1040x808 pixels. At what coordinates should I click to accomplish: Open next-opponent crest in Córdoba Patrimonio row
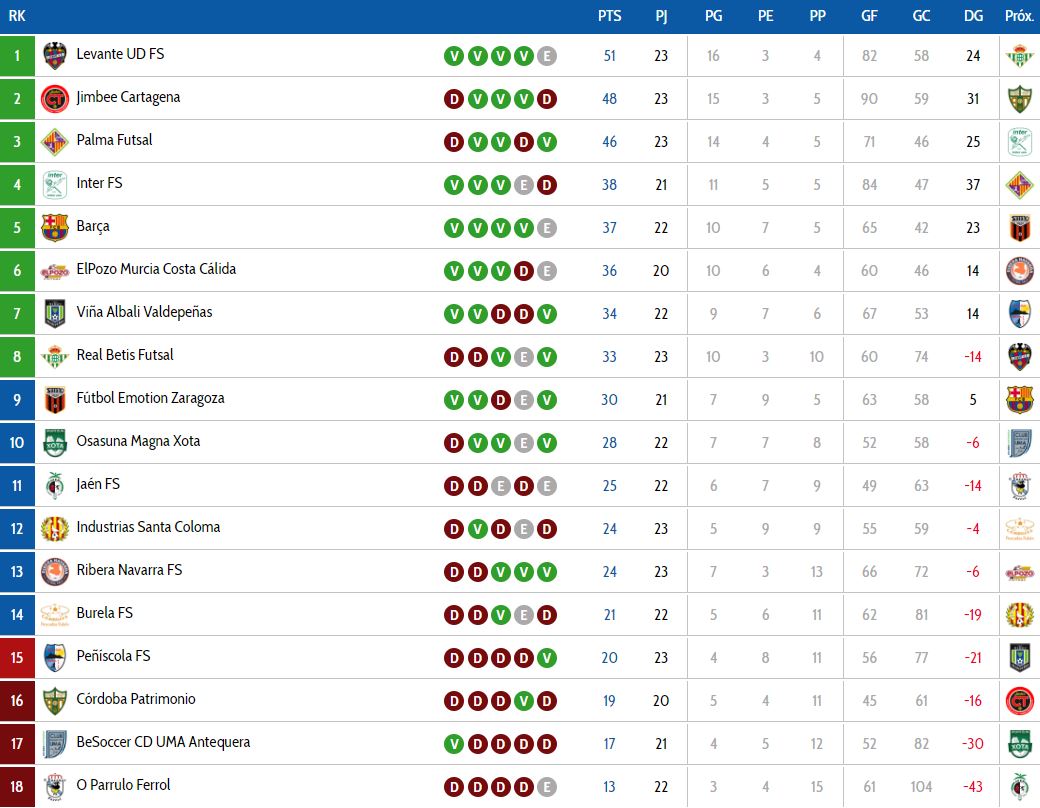[1019, 701]
